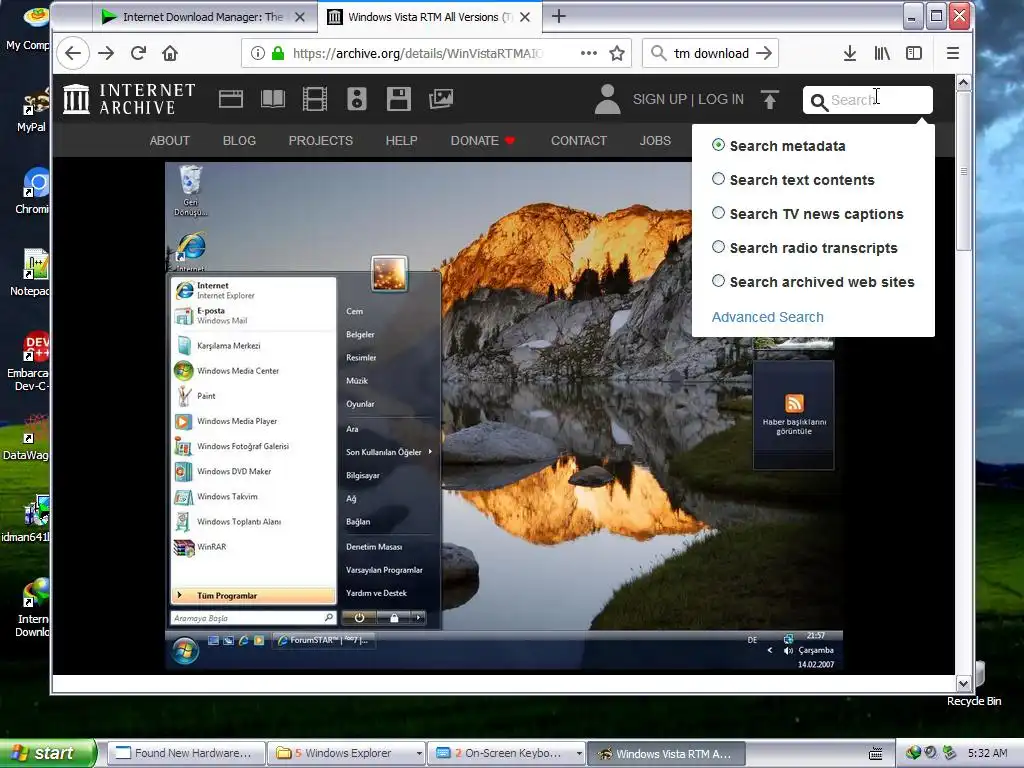Expand Windows Explorer taskbar group dropdown

pos(419,753)
